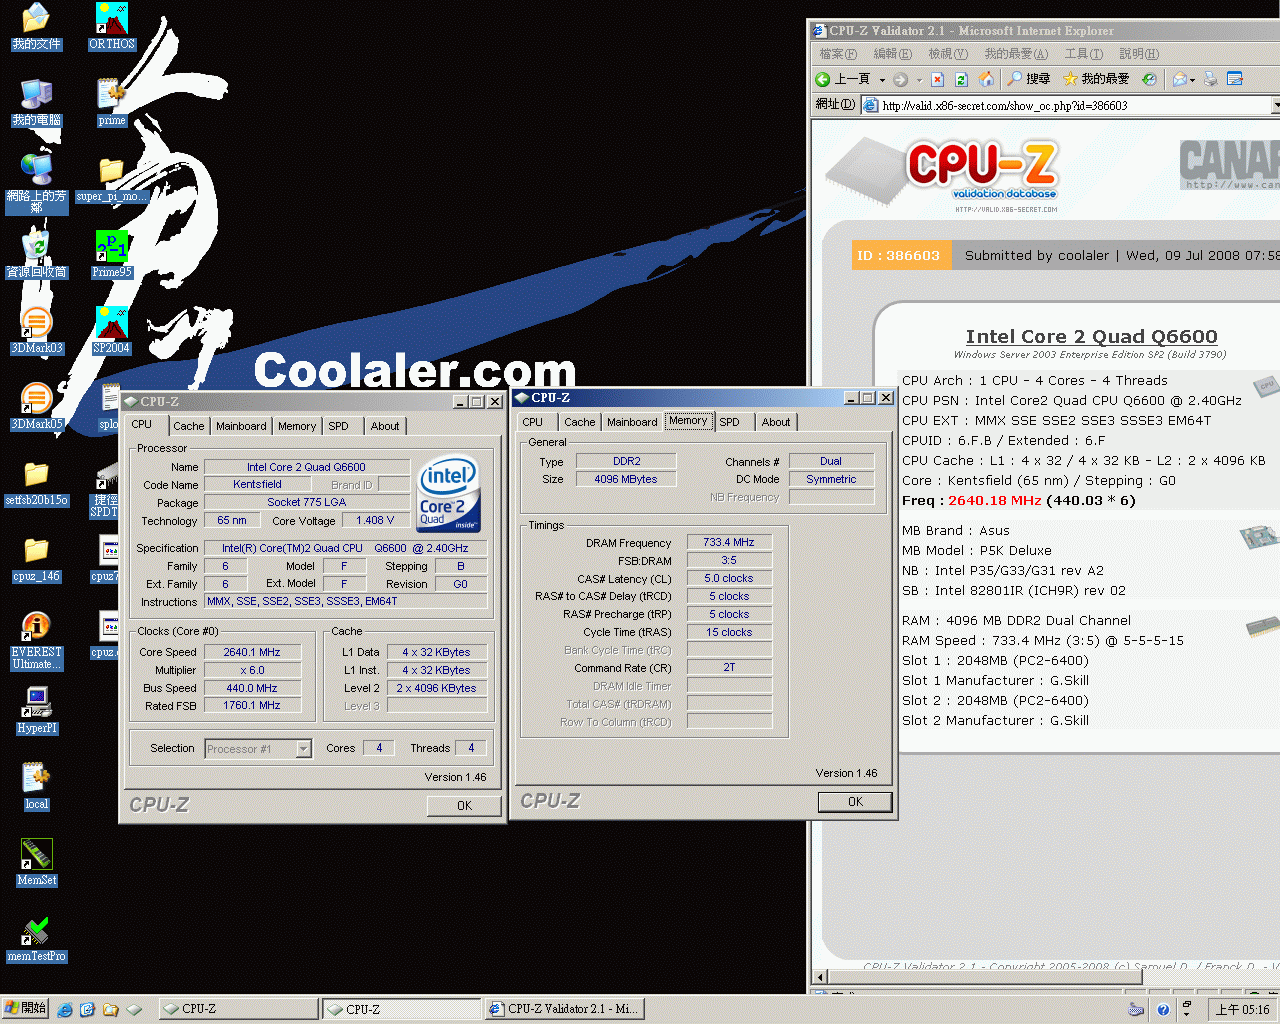
Task: Open the 工具(T) menu in Internet Explorer
Action: [1083, 54]
